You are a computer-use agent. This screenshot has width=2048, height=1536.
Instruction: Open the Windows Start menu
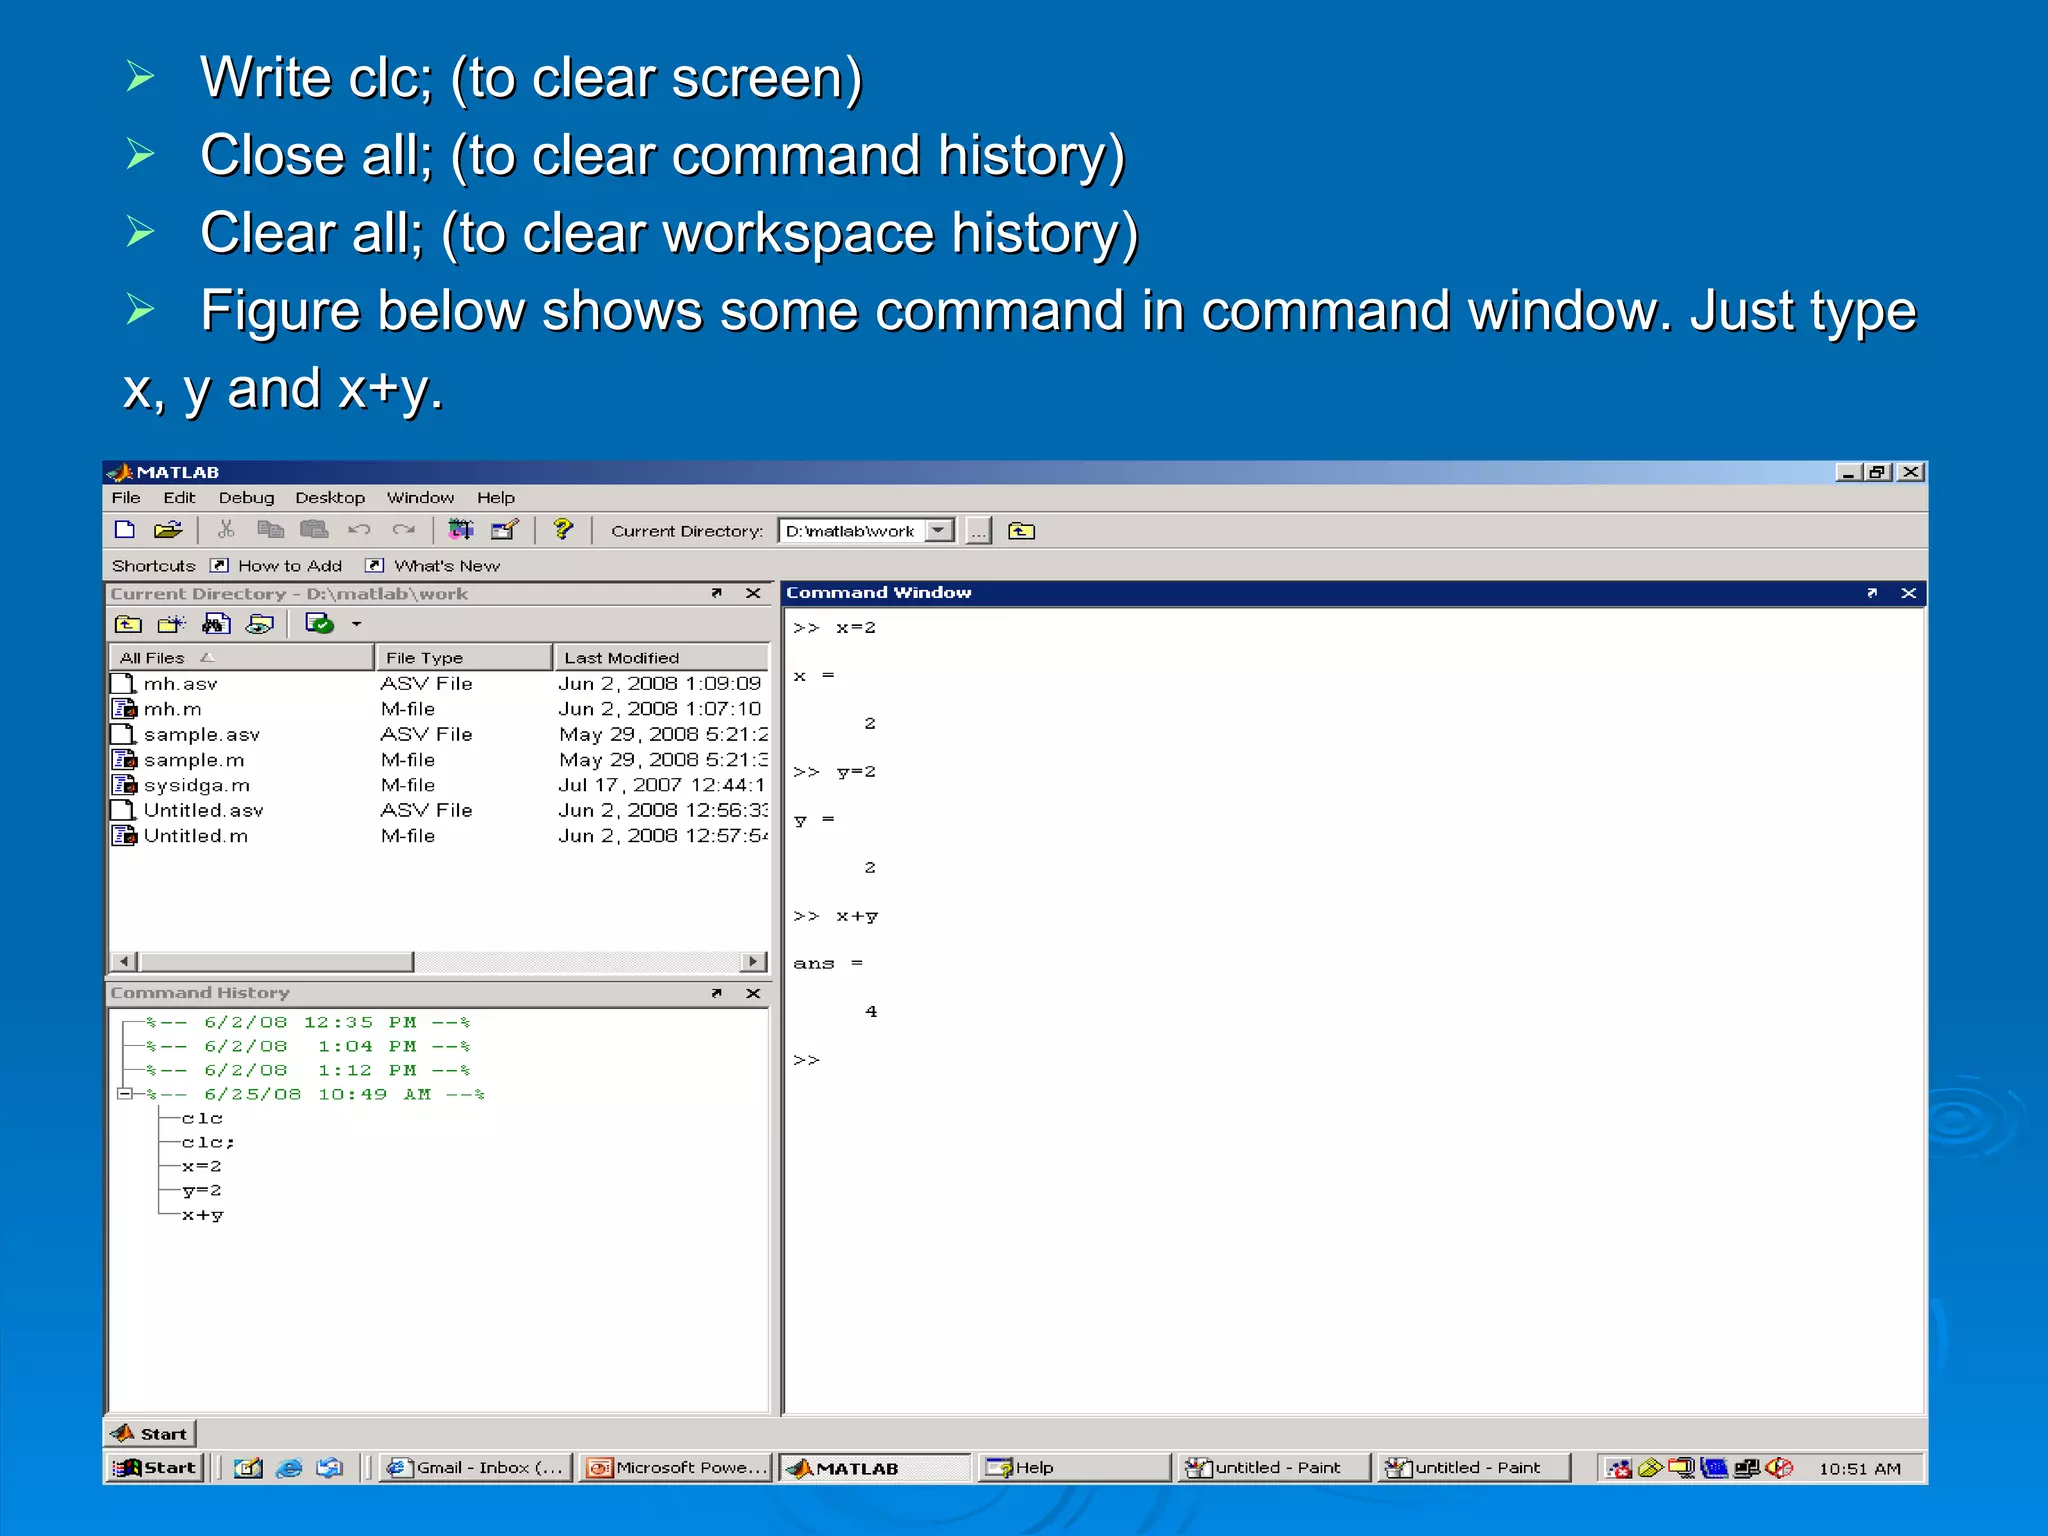coord(155,1468)
